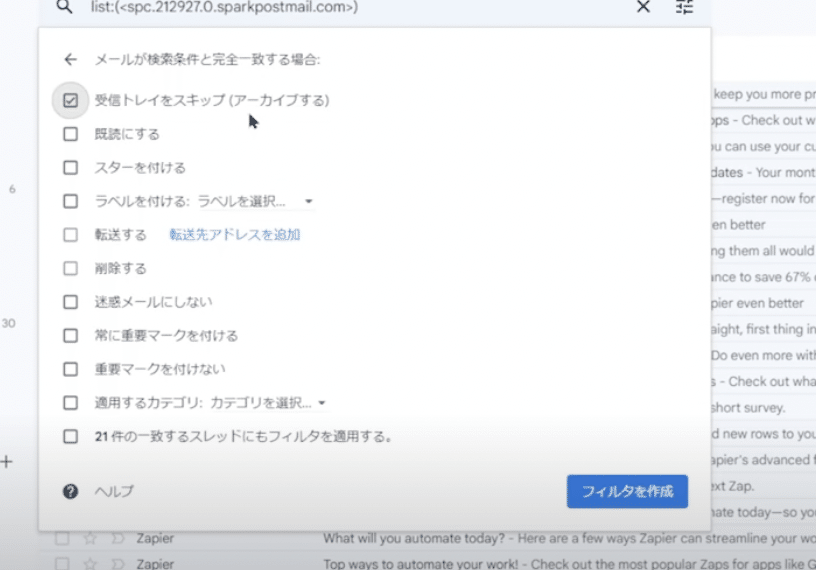Click the Zapier sender in the 'What will you automate today?' row
This screenshot has width=816, height=570.
tap(155, 538)
